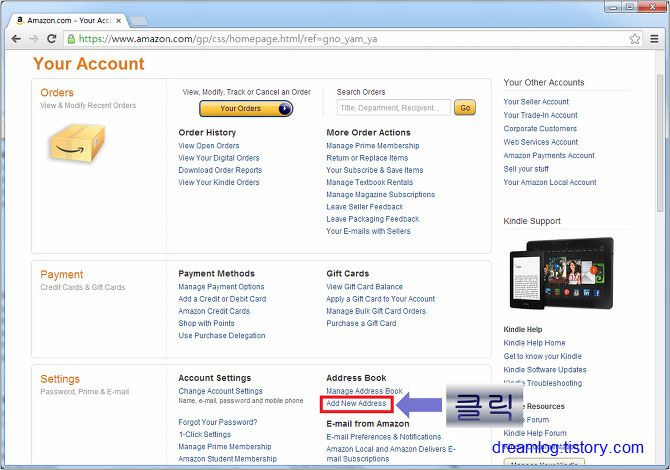Click the Kindle devices image

tap(561, 273)
